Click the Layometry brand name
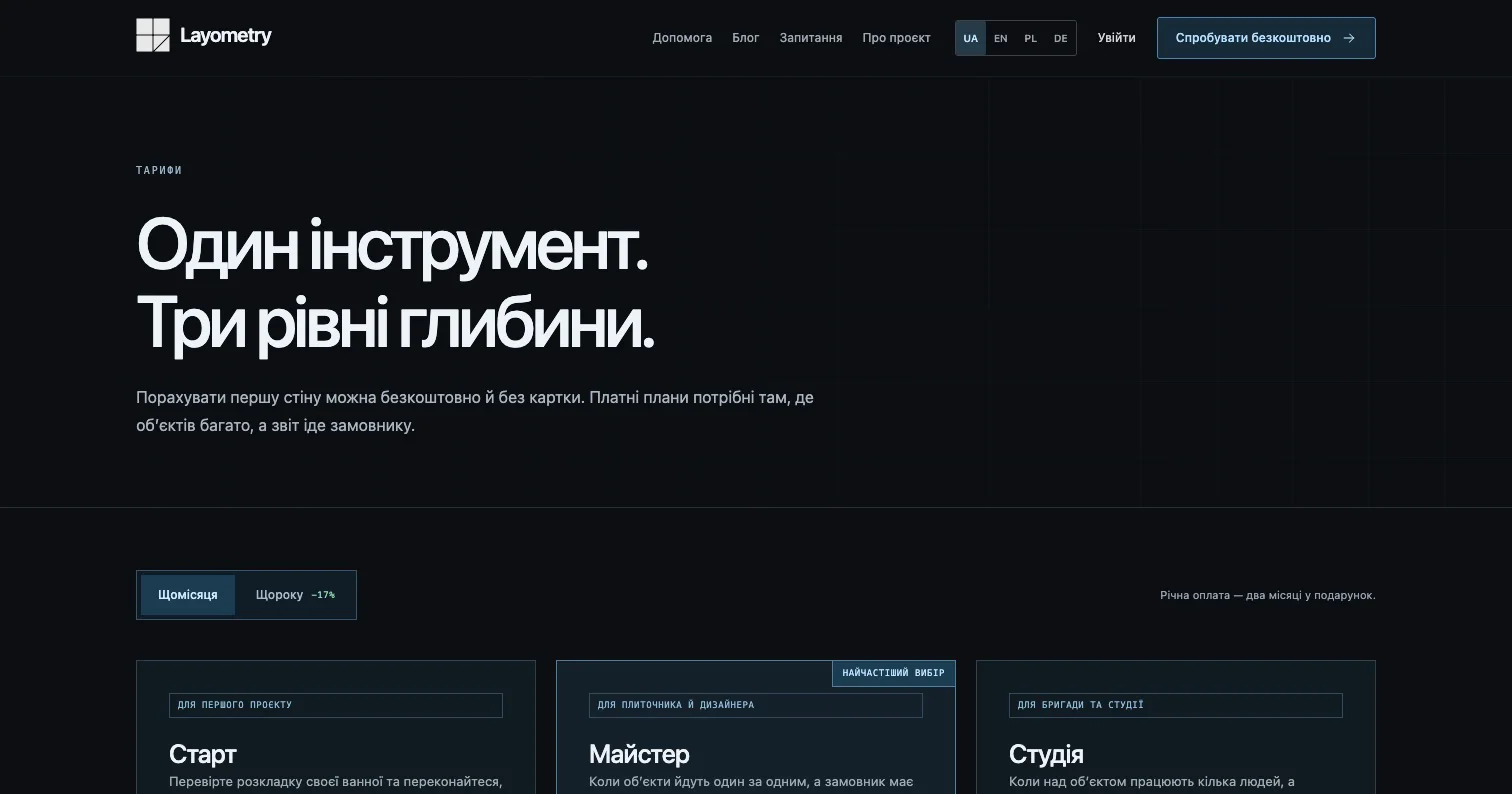Image resolution: width=1512 pixels, height=794 pixels. coord(226,36)
